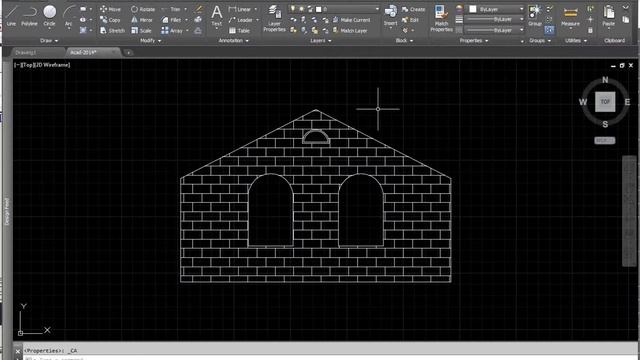Click the Erase tool icon

pos(198,9)
